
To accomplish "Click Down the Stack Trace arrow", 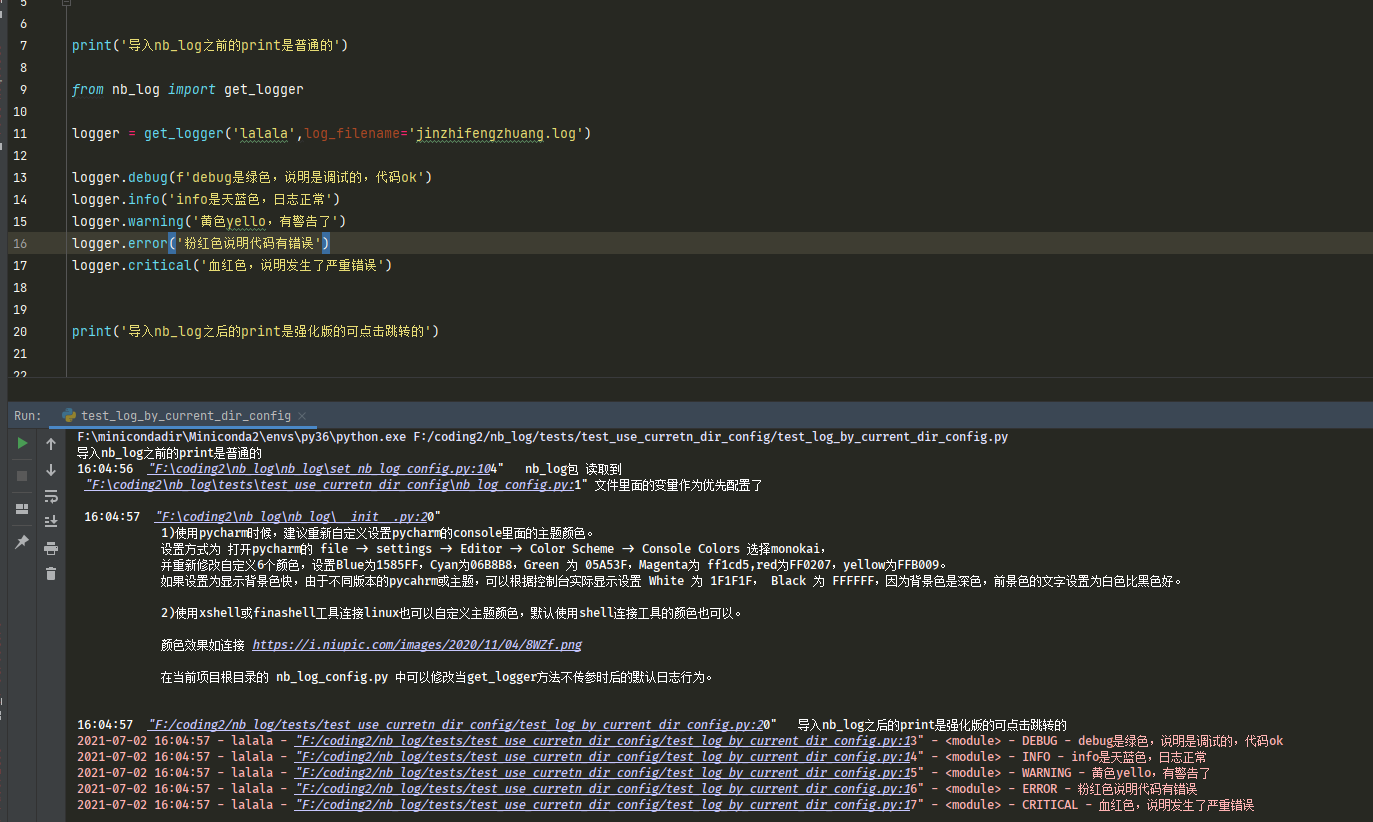I will tap(51, 470).
